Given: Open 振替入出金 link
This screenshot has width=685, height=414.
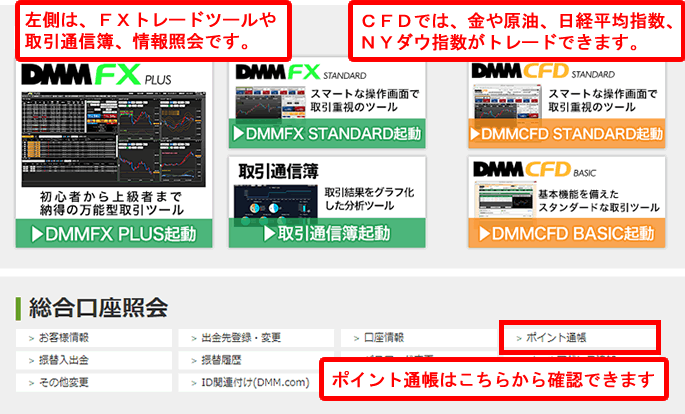Looking at the screenshot, I should [94, 360].
